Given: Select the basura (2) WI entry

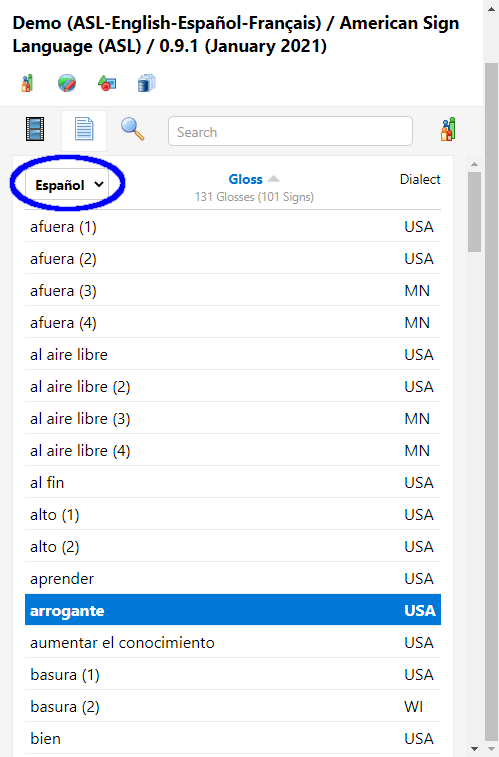Looking at the screenshot, I should [x=233, y=706].
